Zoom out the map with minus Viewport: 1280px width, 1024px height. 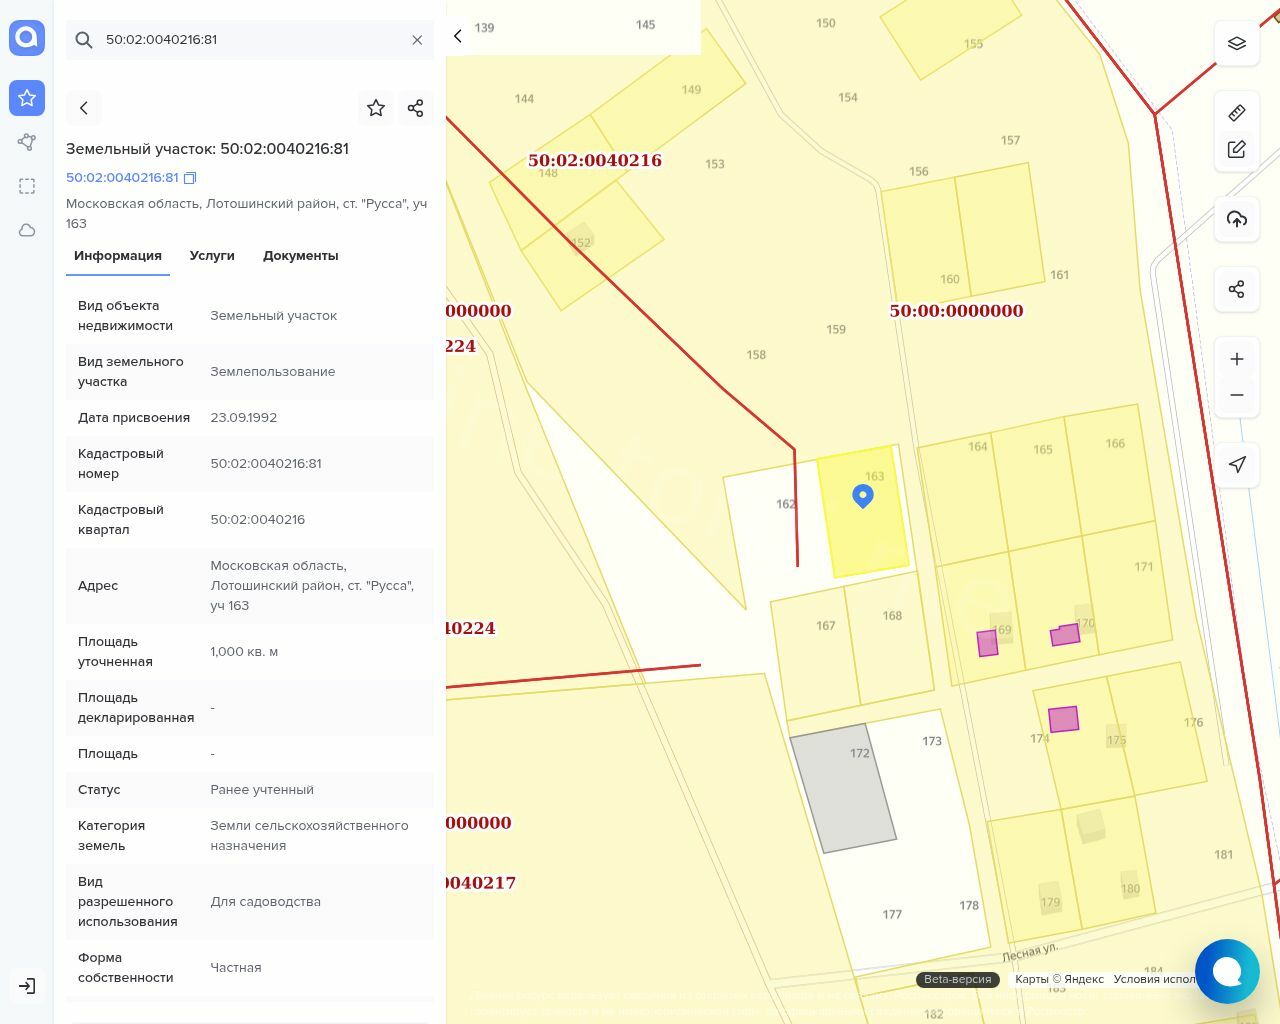point(1237,395)
